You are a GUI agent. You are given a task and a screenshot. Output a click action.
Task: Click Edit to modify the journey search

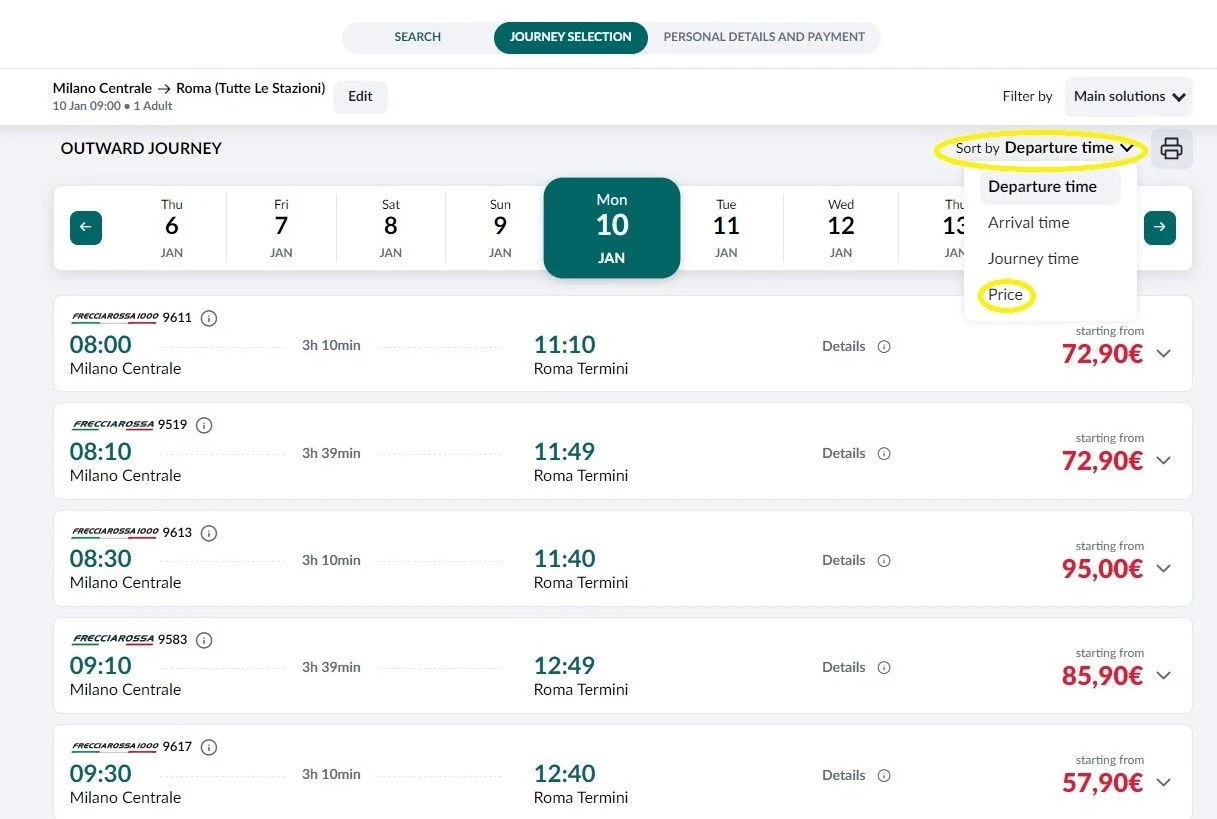(x=360, y=97)
